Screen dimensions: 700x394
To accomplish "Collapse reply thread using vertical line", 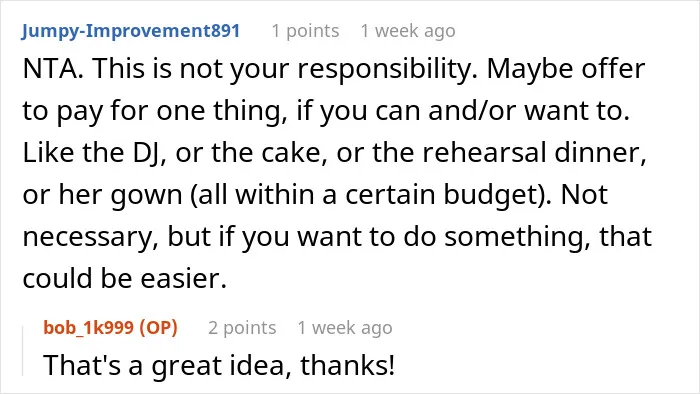I will 23,351.
